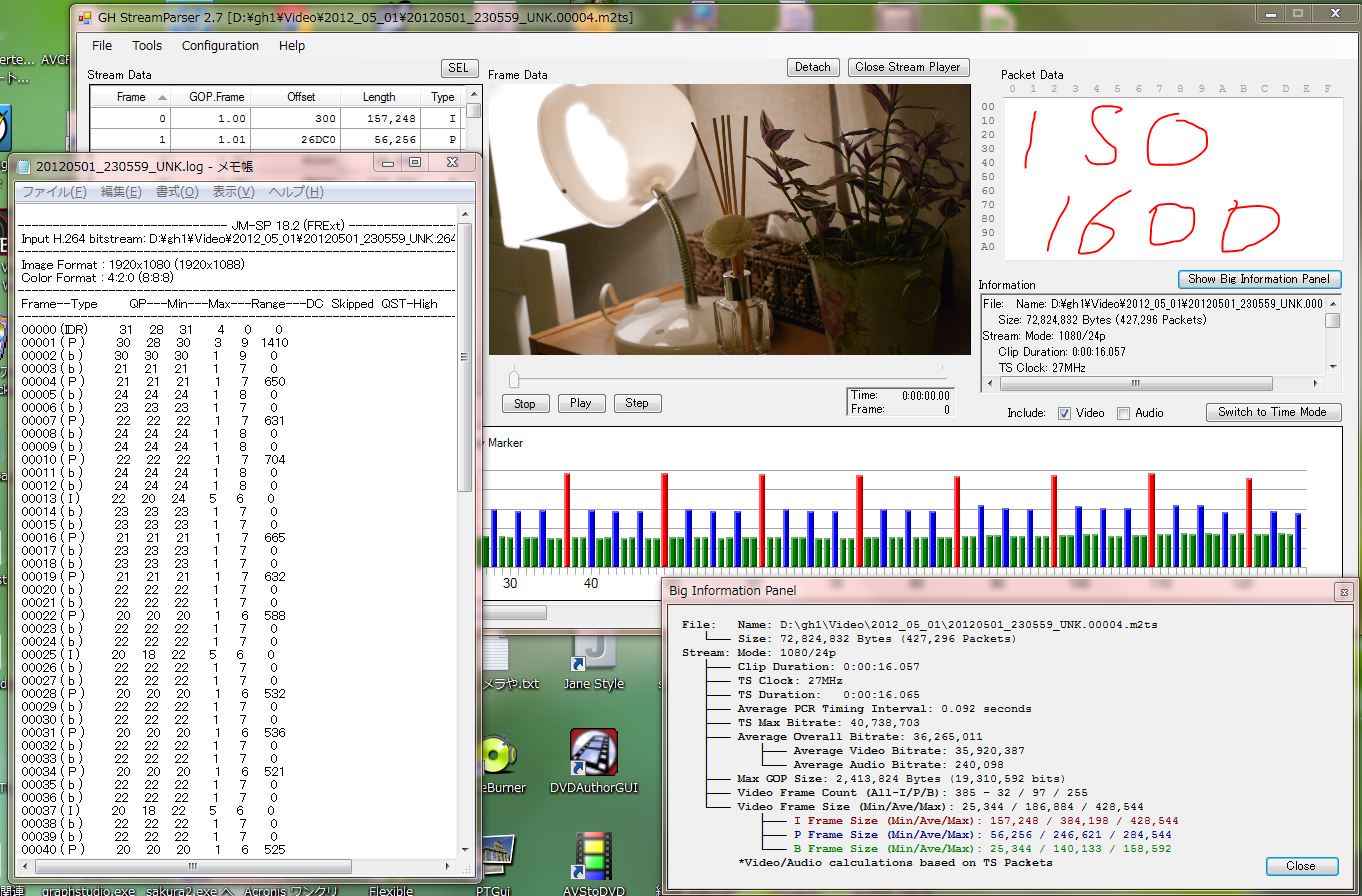
Task: Open the Tools menu
Action: tap(147, 46)
